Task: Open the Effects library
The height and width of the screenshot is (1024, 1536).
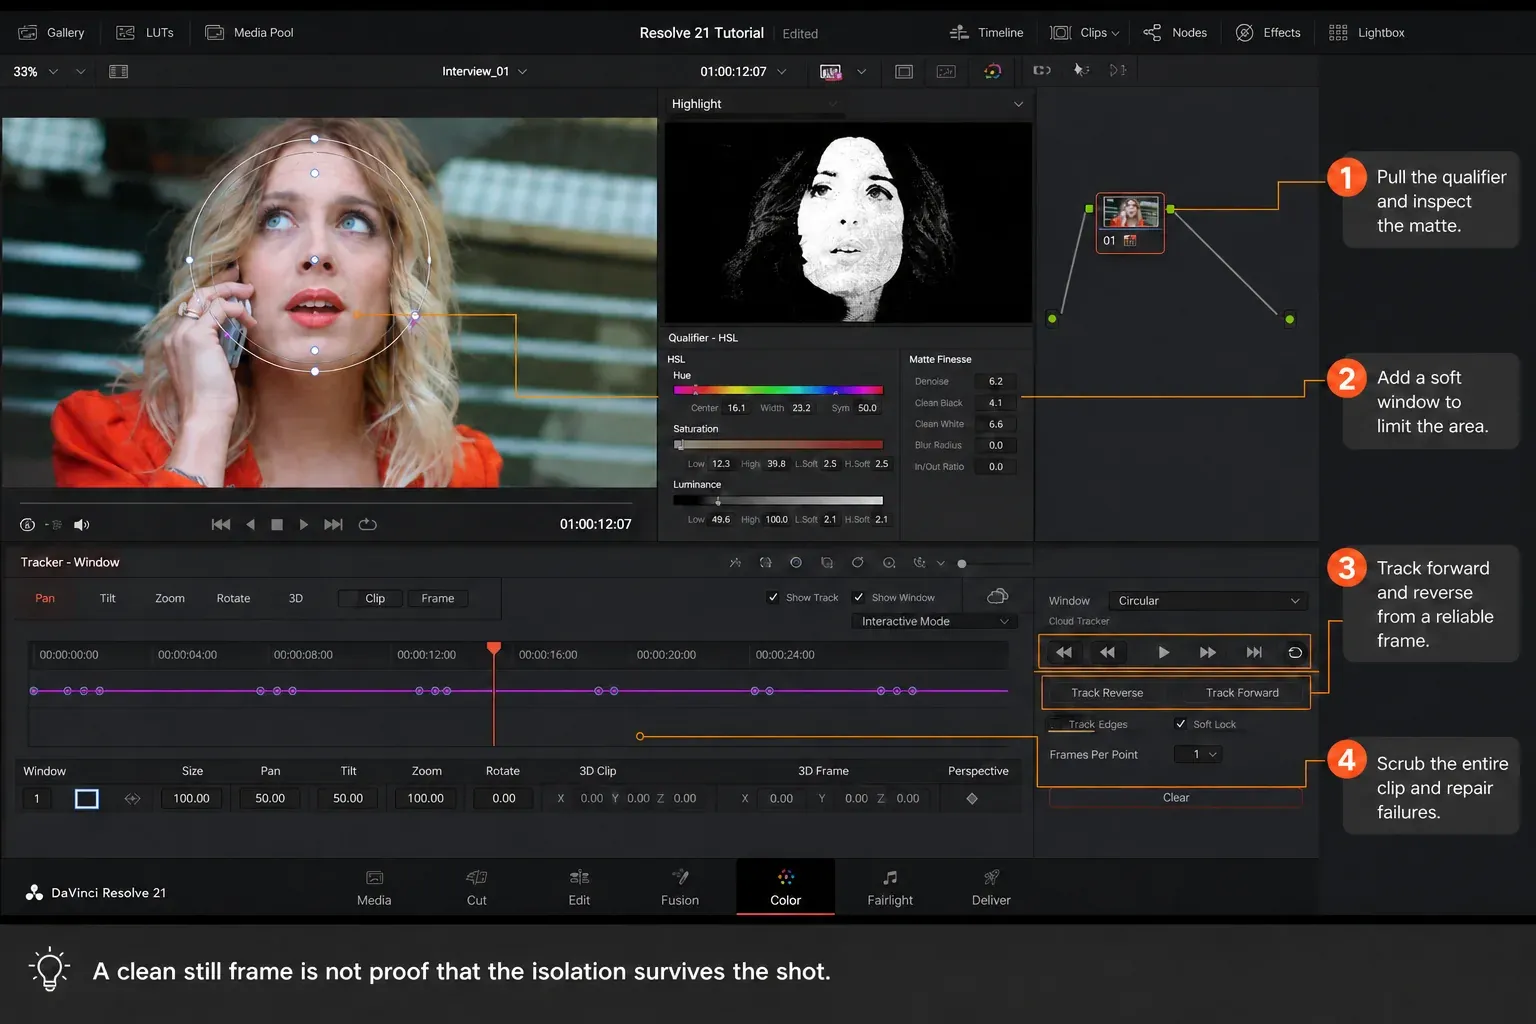Action: pos(1268,33)
